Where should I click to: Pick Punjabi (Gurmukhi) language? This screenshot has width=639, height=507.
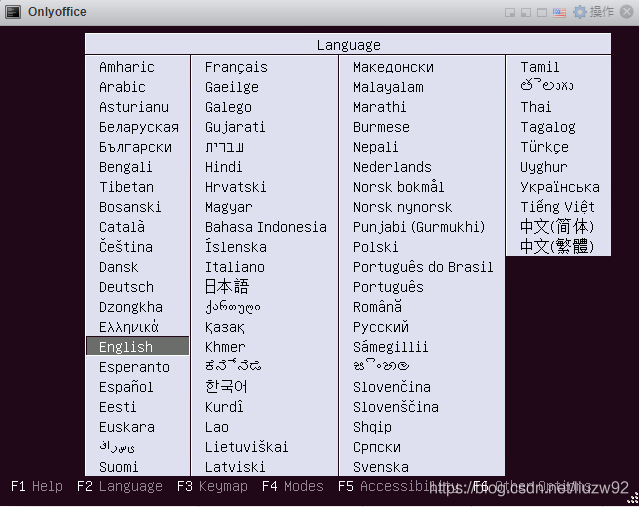click(419, 227)
